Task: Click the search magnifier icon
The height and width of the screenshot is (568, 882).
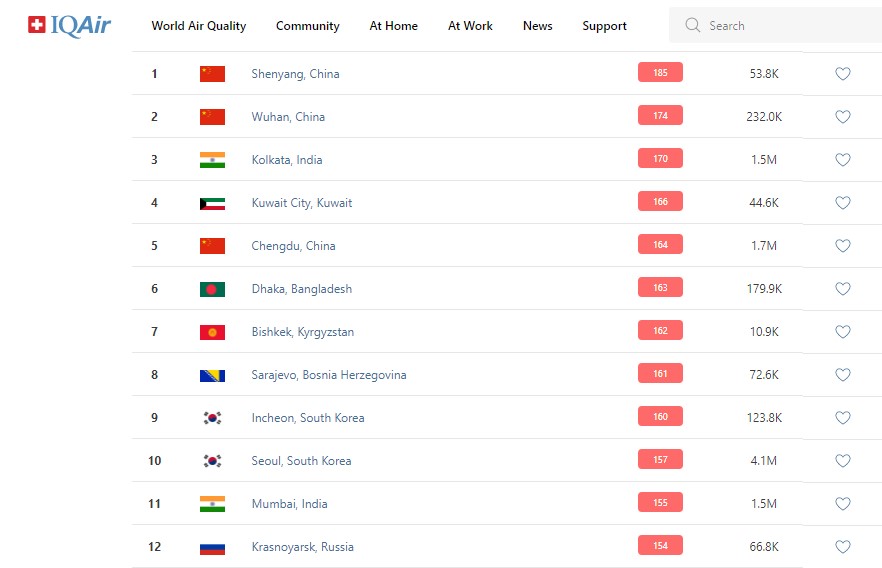Action: tap(692, 26)
